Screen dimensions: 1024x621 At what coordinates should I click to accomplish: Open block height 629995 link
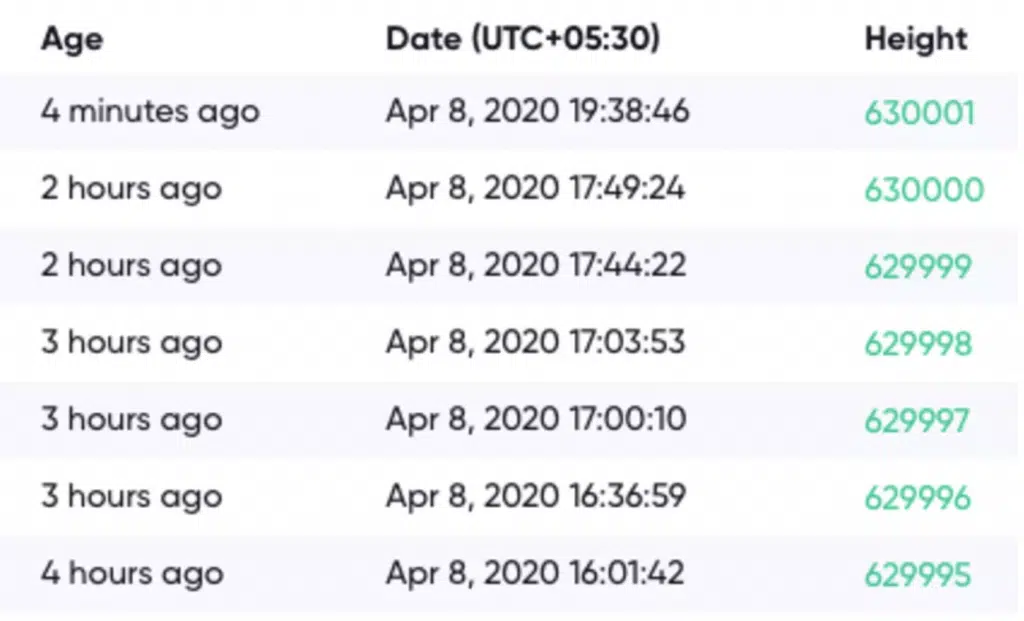918,575
